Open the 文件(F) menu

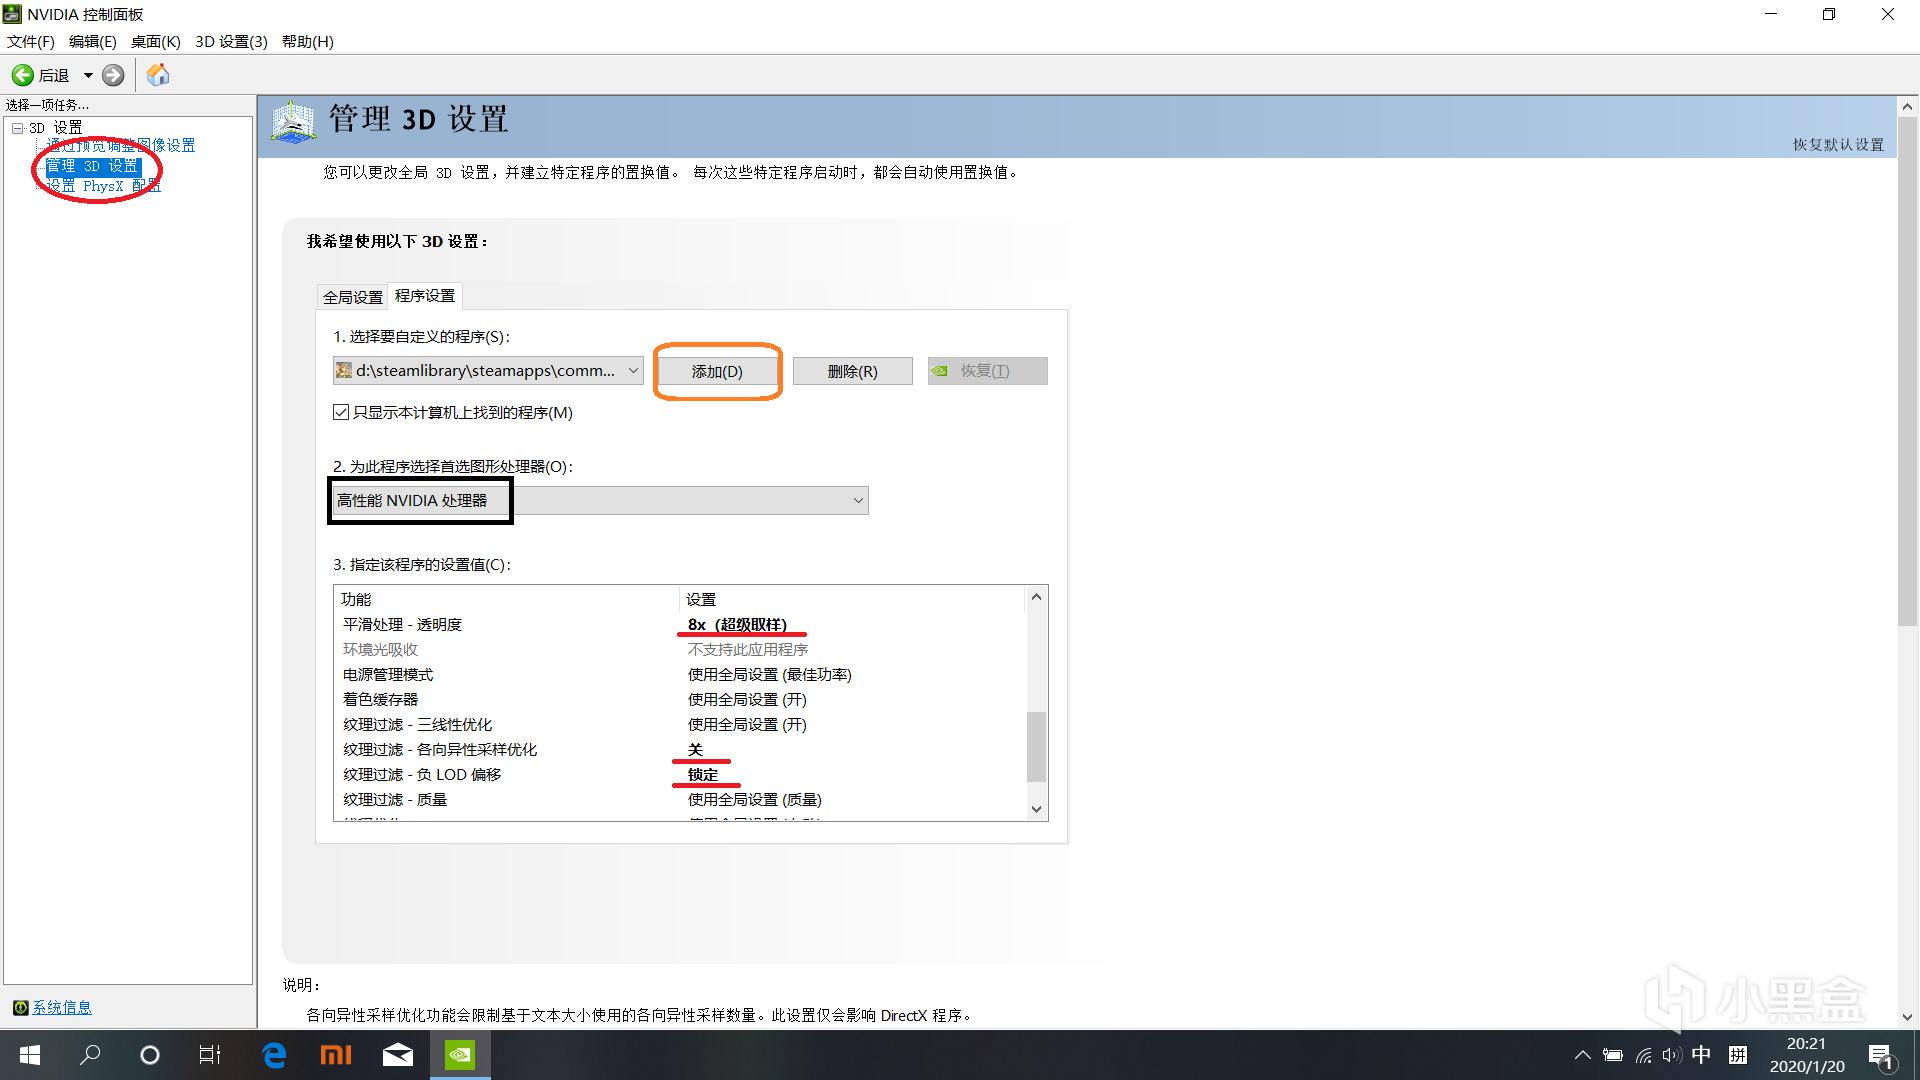pyautogui.click(x=31, y=41)
